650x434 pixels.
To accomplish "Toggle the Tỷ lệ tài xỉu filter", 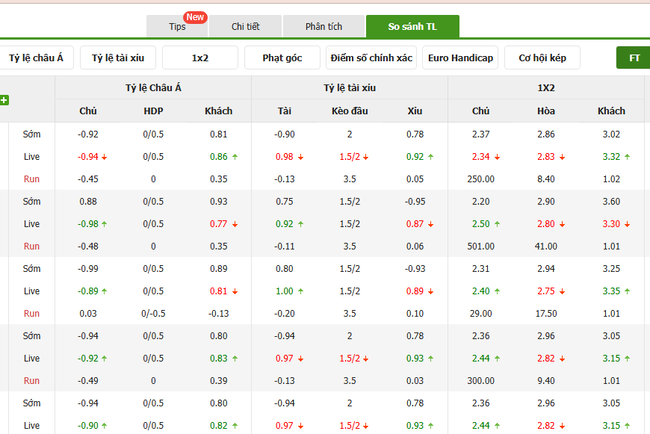I will tap(118, 58).
